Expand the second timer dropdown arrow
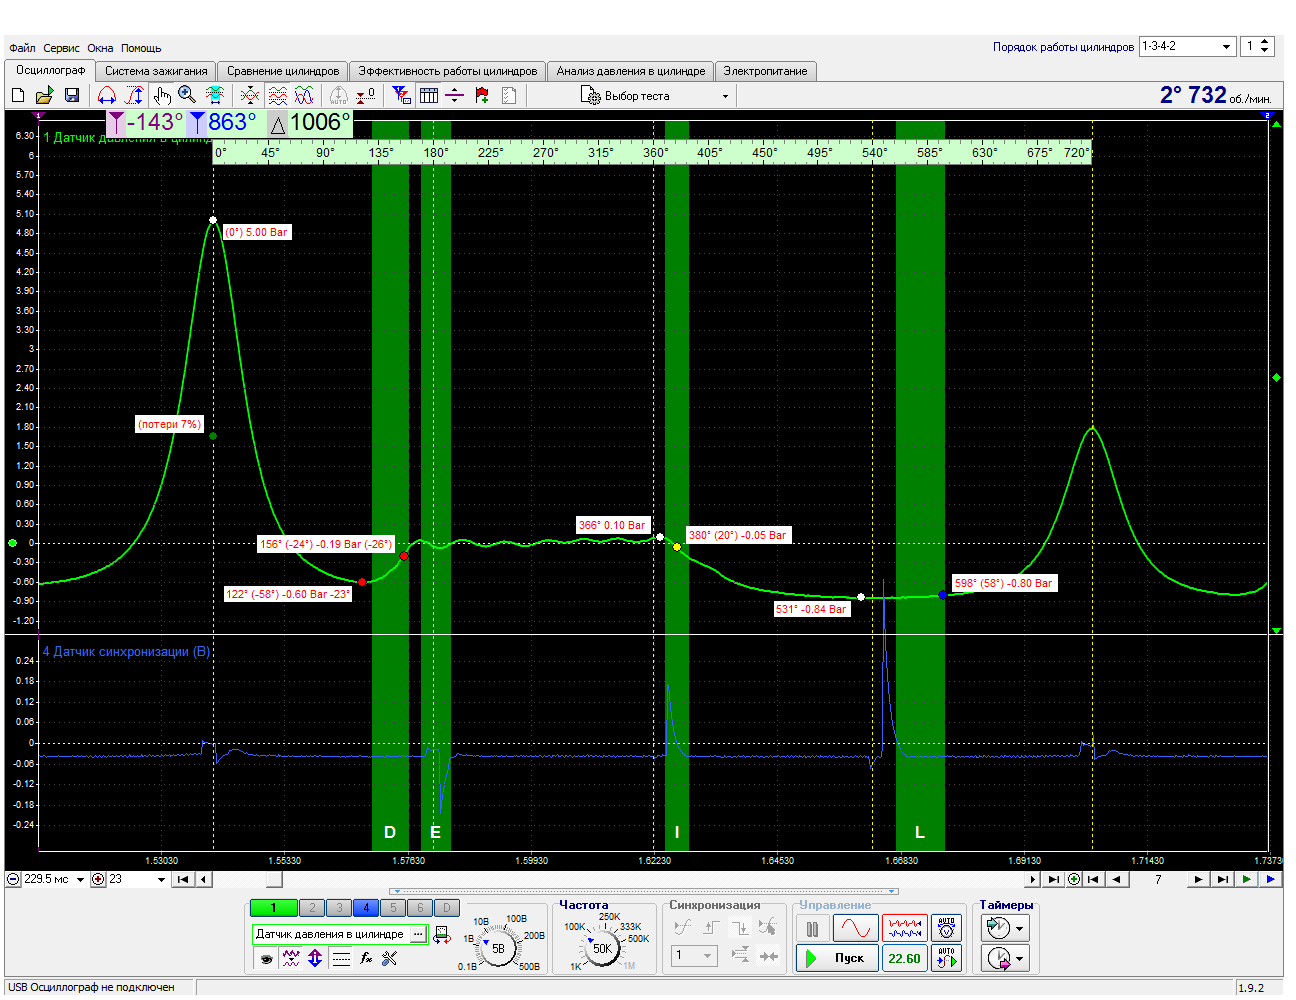Image resolution: width=1296 pixels, height=1000 pixels. 1020,959
